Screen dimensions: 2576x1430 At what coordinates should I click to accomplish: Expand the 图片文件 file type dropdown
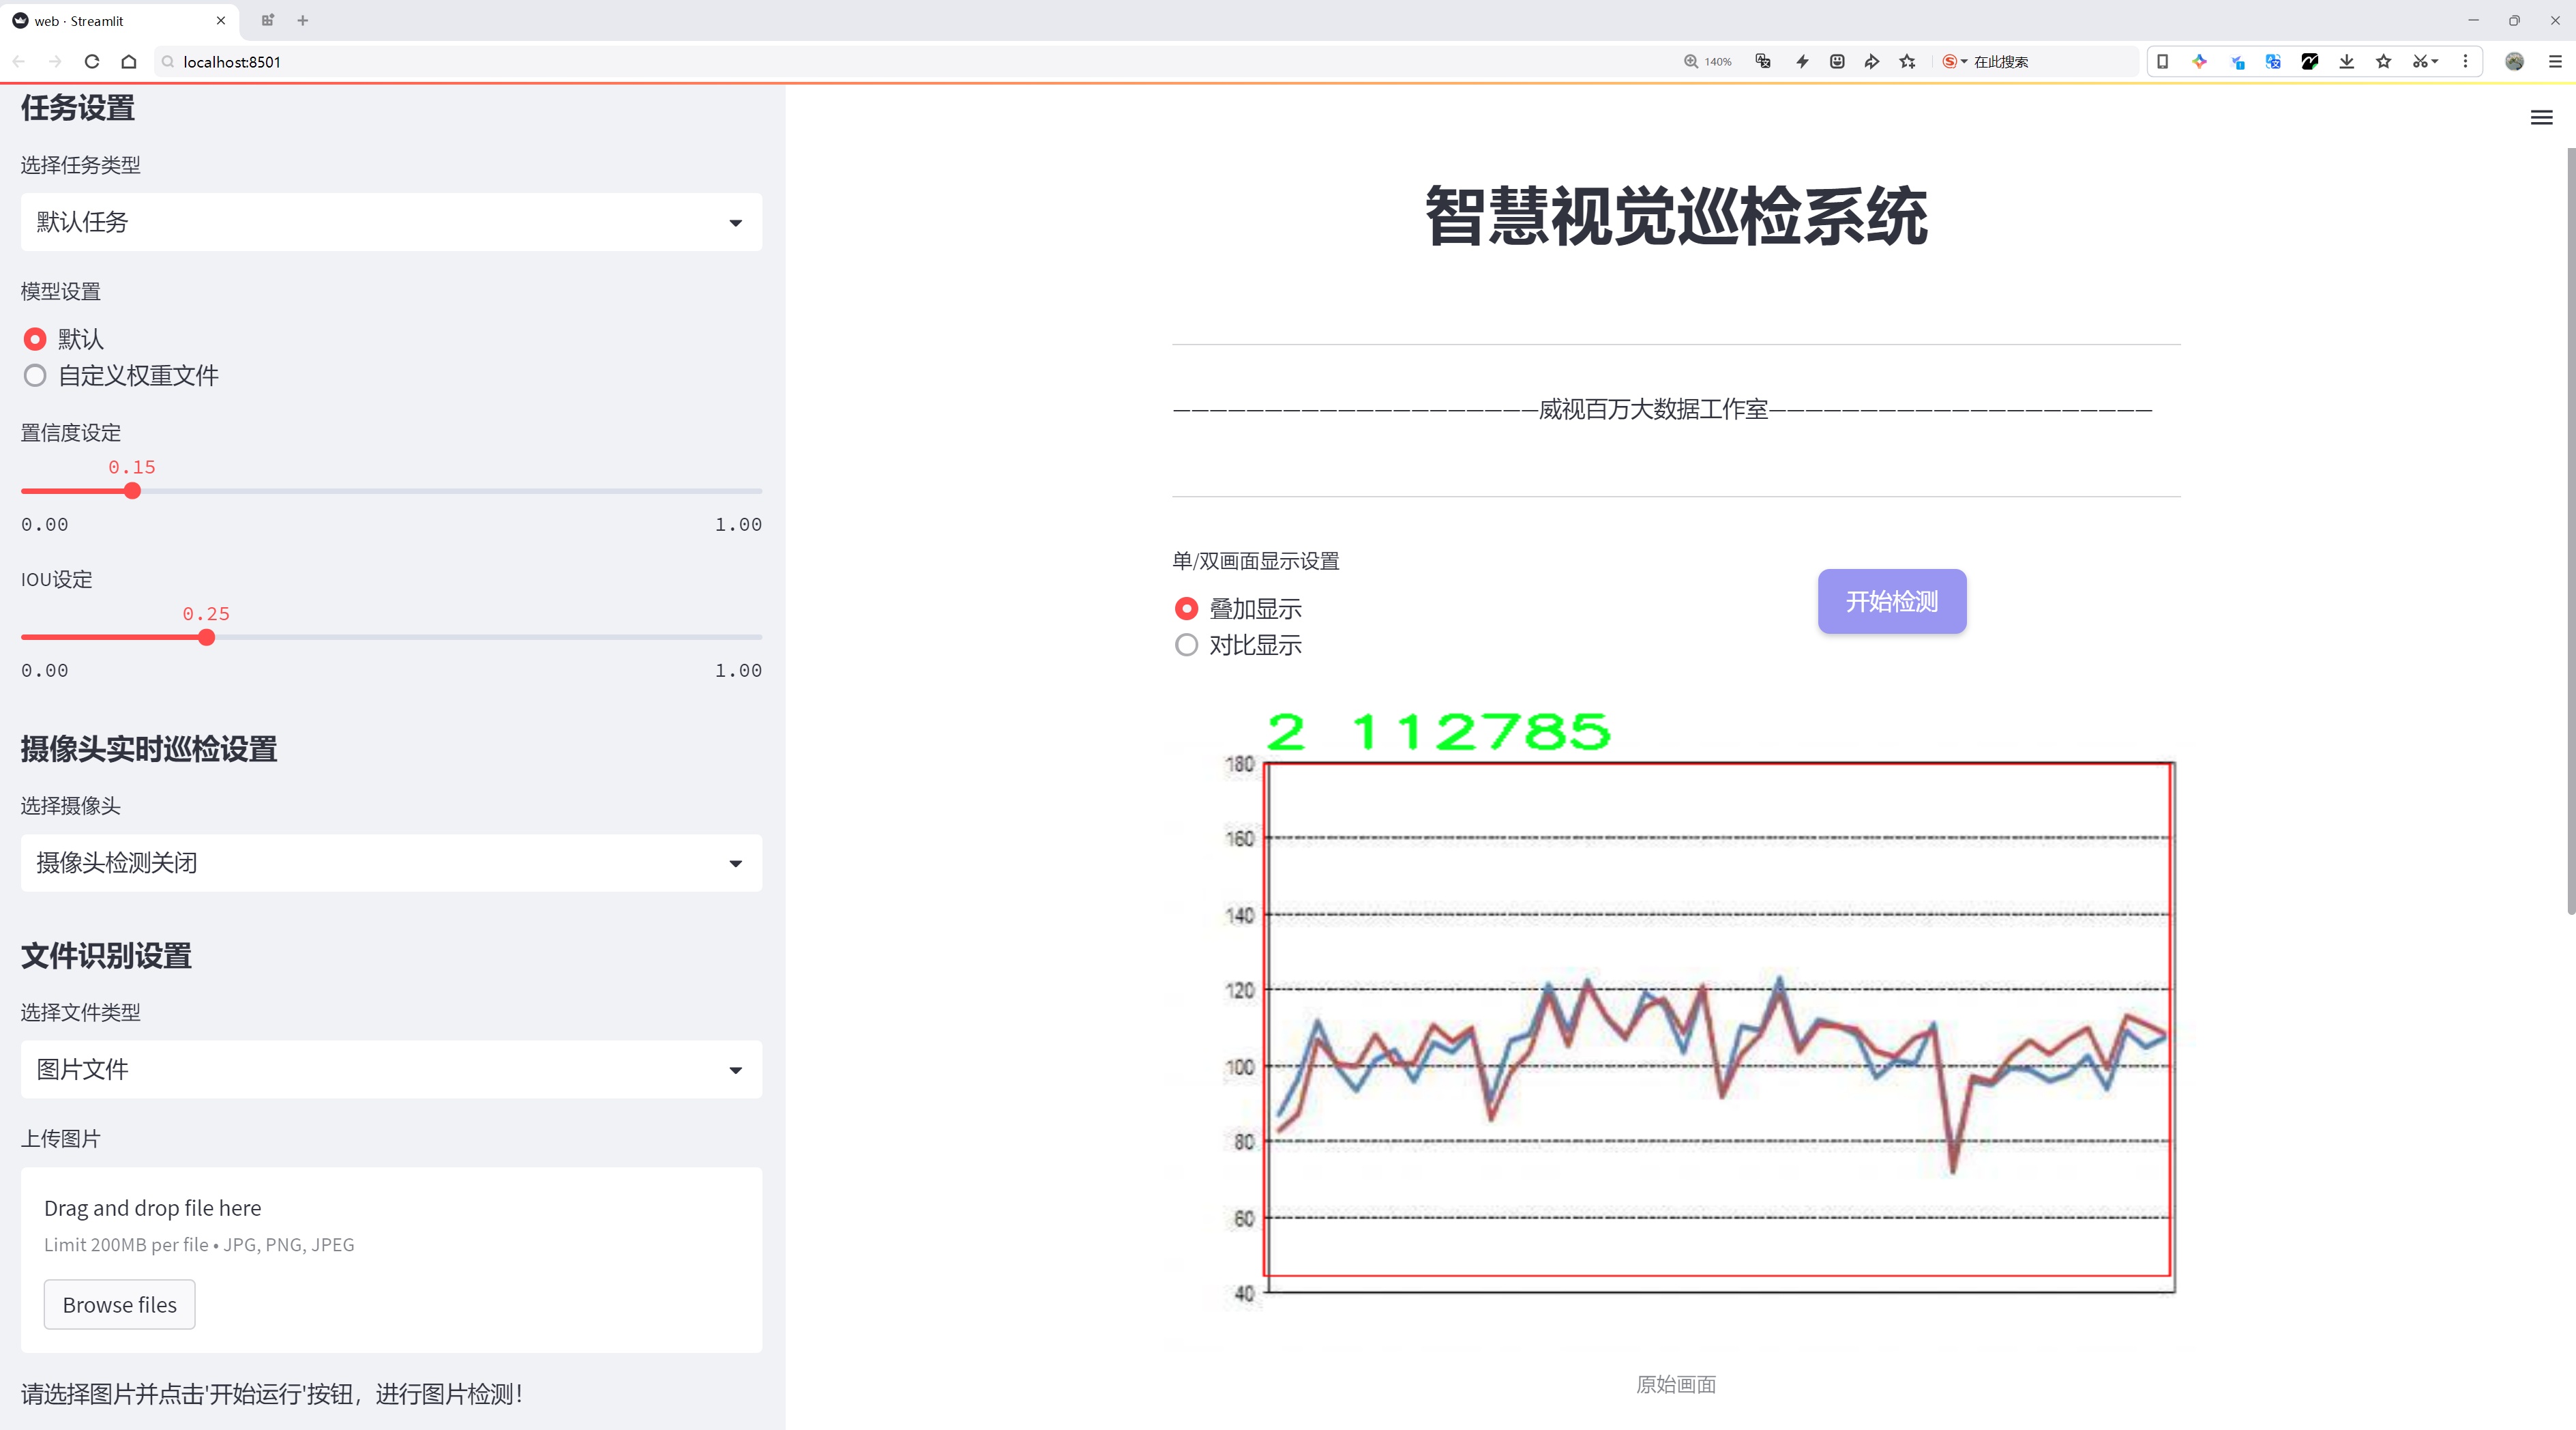pyautogui.click(x=391, y=1070)
